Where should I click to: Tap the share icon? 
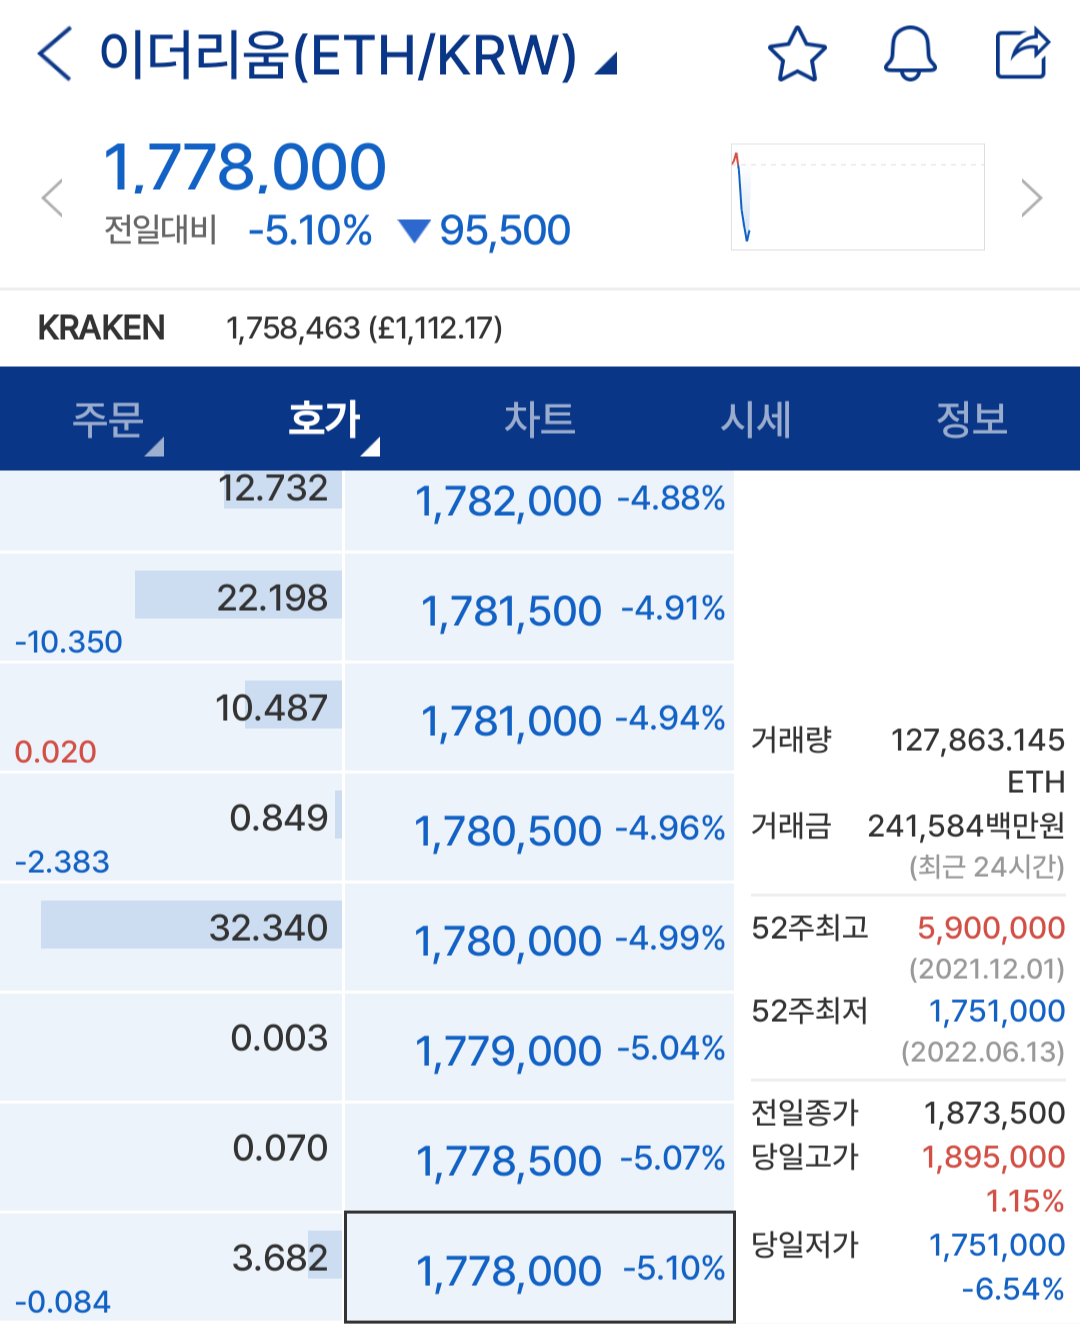coord(1022,54)
